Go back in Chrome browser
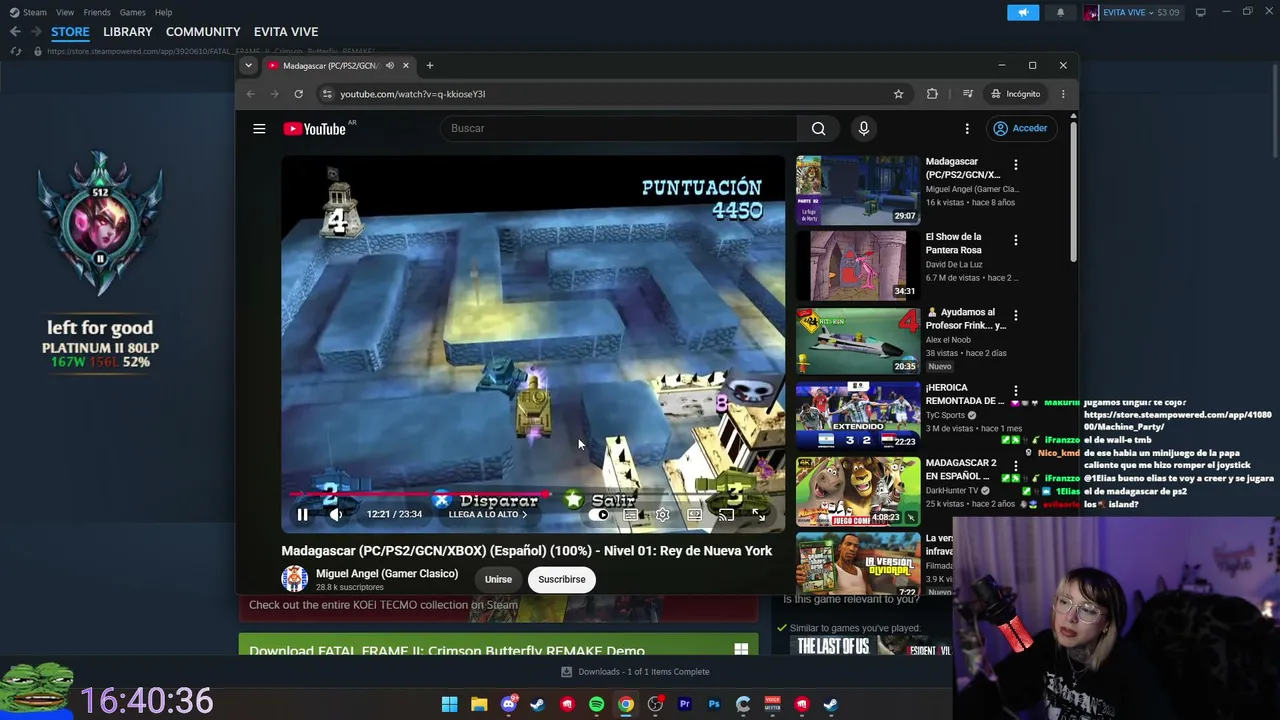Image resolution: width=1280 pixels, height=720 pixels. tap(250, 94)
